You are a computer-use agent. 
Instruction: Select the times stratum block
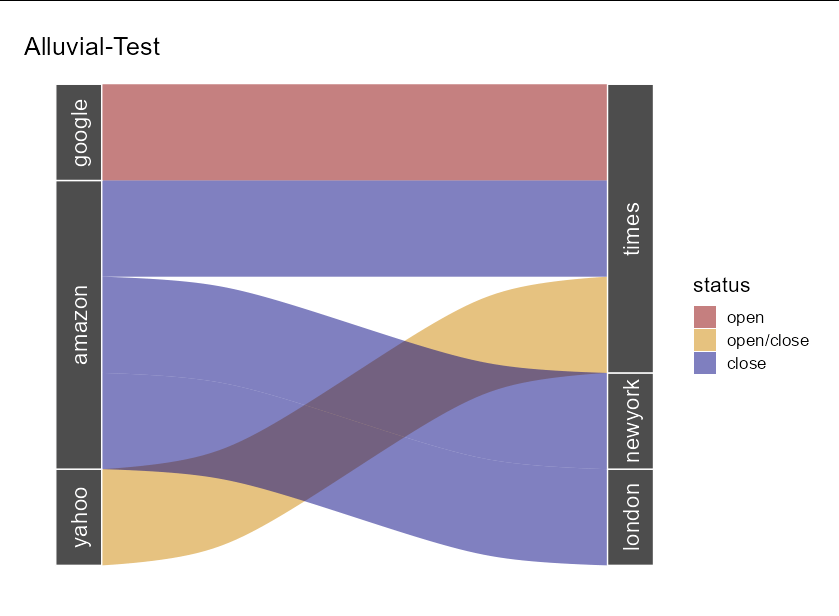630,229
